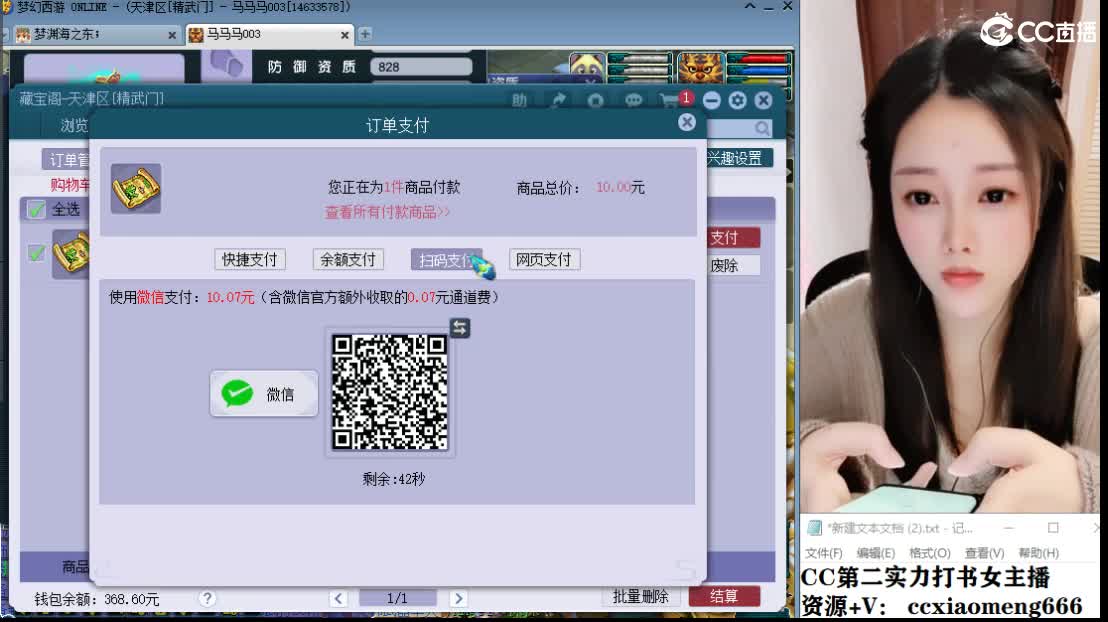
Task: Click the question mark beside 钱包余额
Action: pyautogui.click(x=207, y=596)
